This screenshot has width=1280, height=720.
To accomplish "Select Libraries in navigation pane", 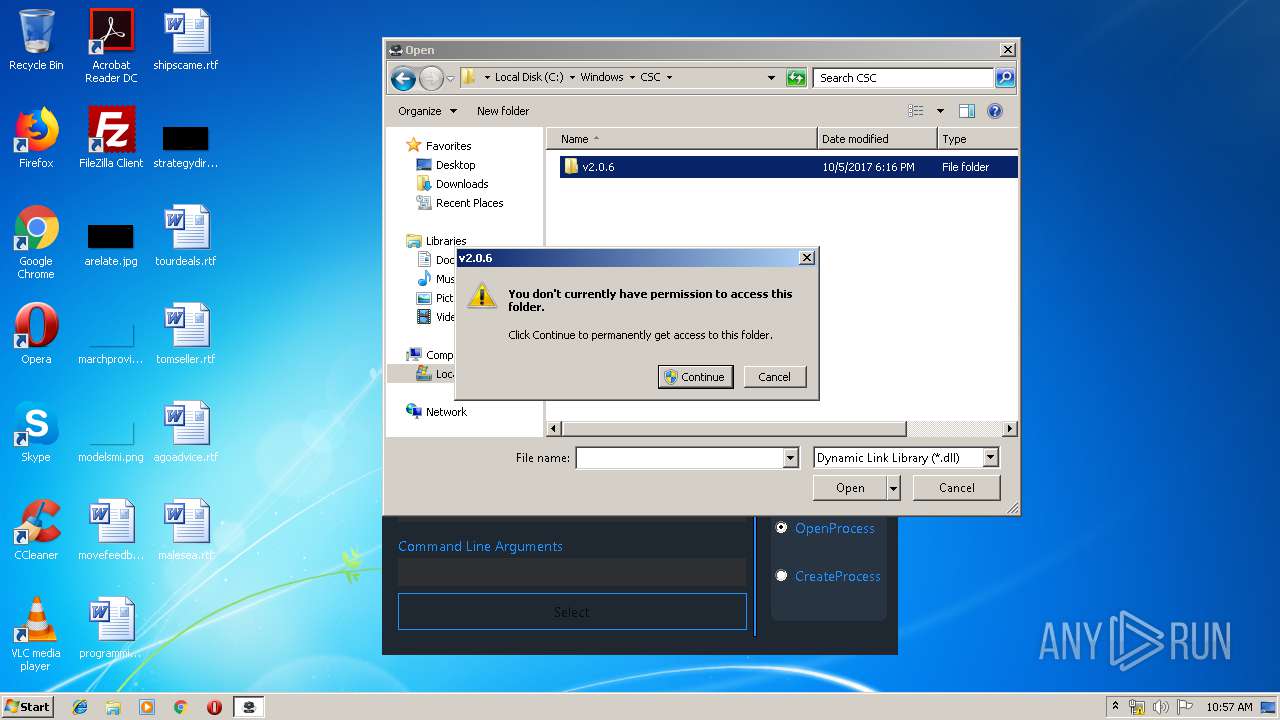I will tap(446, 241).
